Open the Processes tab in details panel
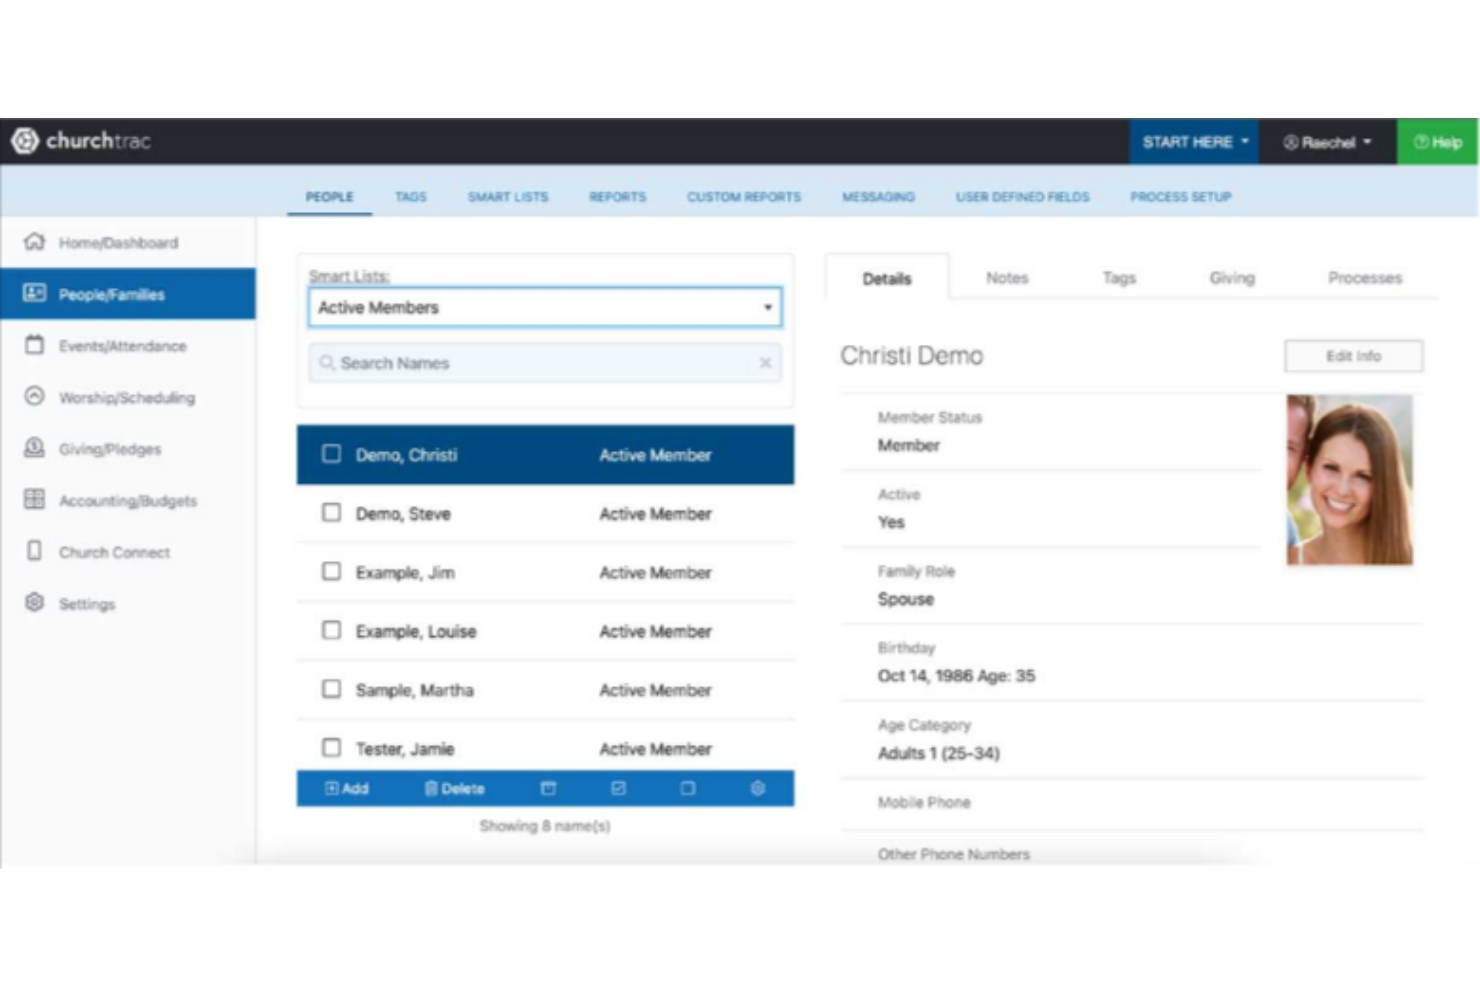This screenshot has height=987, width=1480. [x=1365, y=278]
